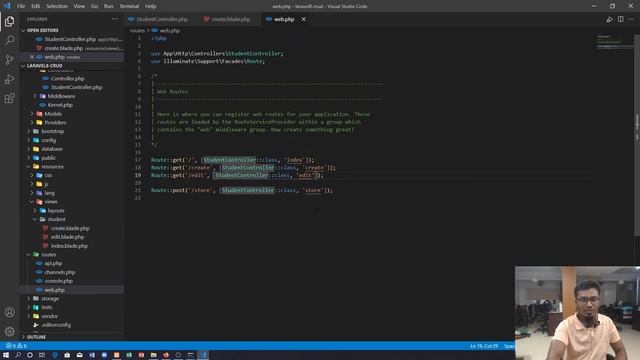Open the Accounts menu icon
The image size is (640, 360).
pos(9,312)
